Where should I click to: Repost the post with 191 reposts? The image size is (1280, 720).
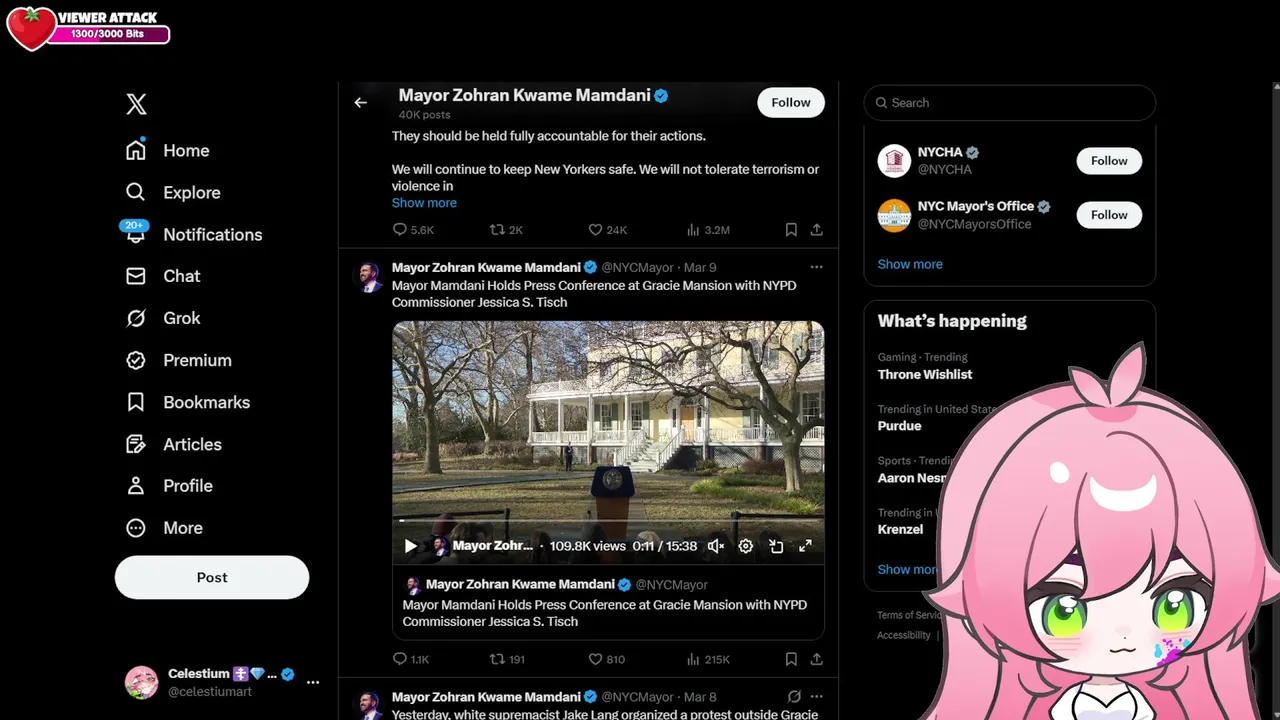click(x=506, y=660)
